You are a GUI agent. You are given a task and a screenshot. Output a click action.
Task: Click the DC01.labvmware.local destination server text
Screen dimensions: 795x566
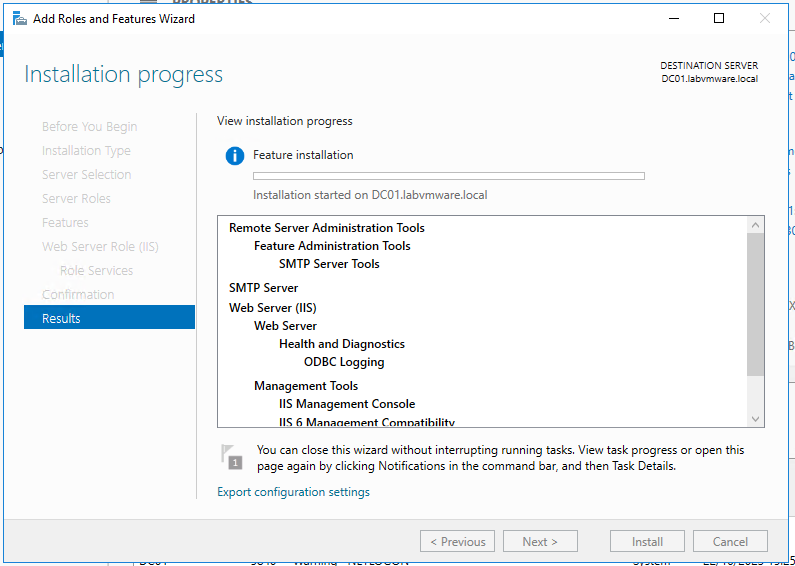[710, 79]
